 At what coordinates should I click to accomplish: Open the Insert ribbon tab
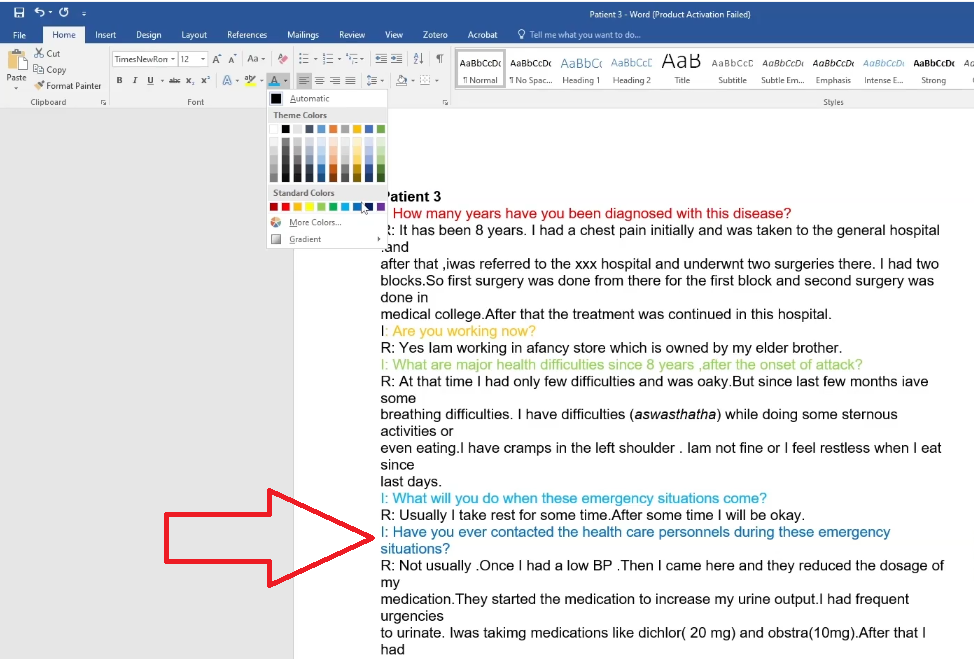click(105, 35)
